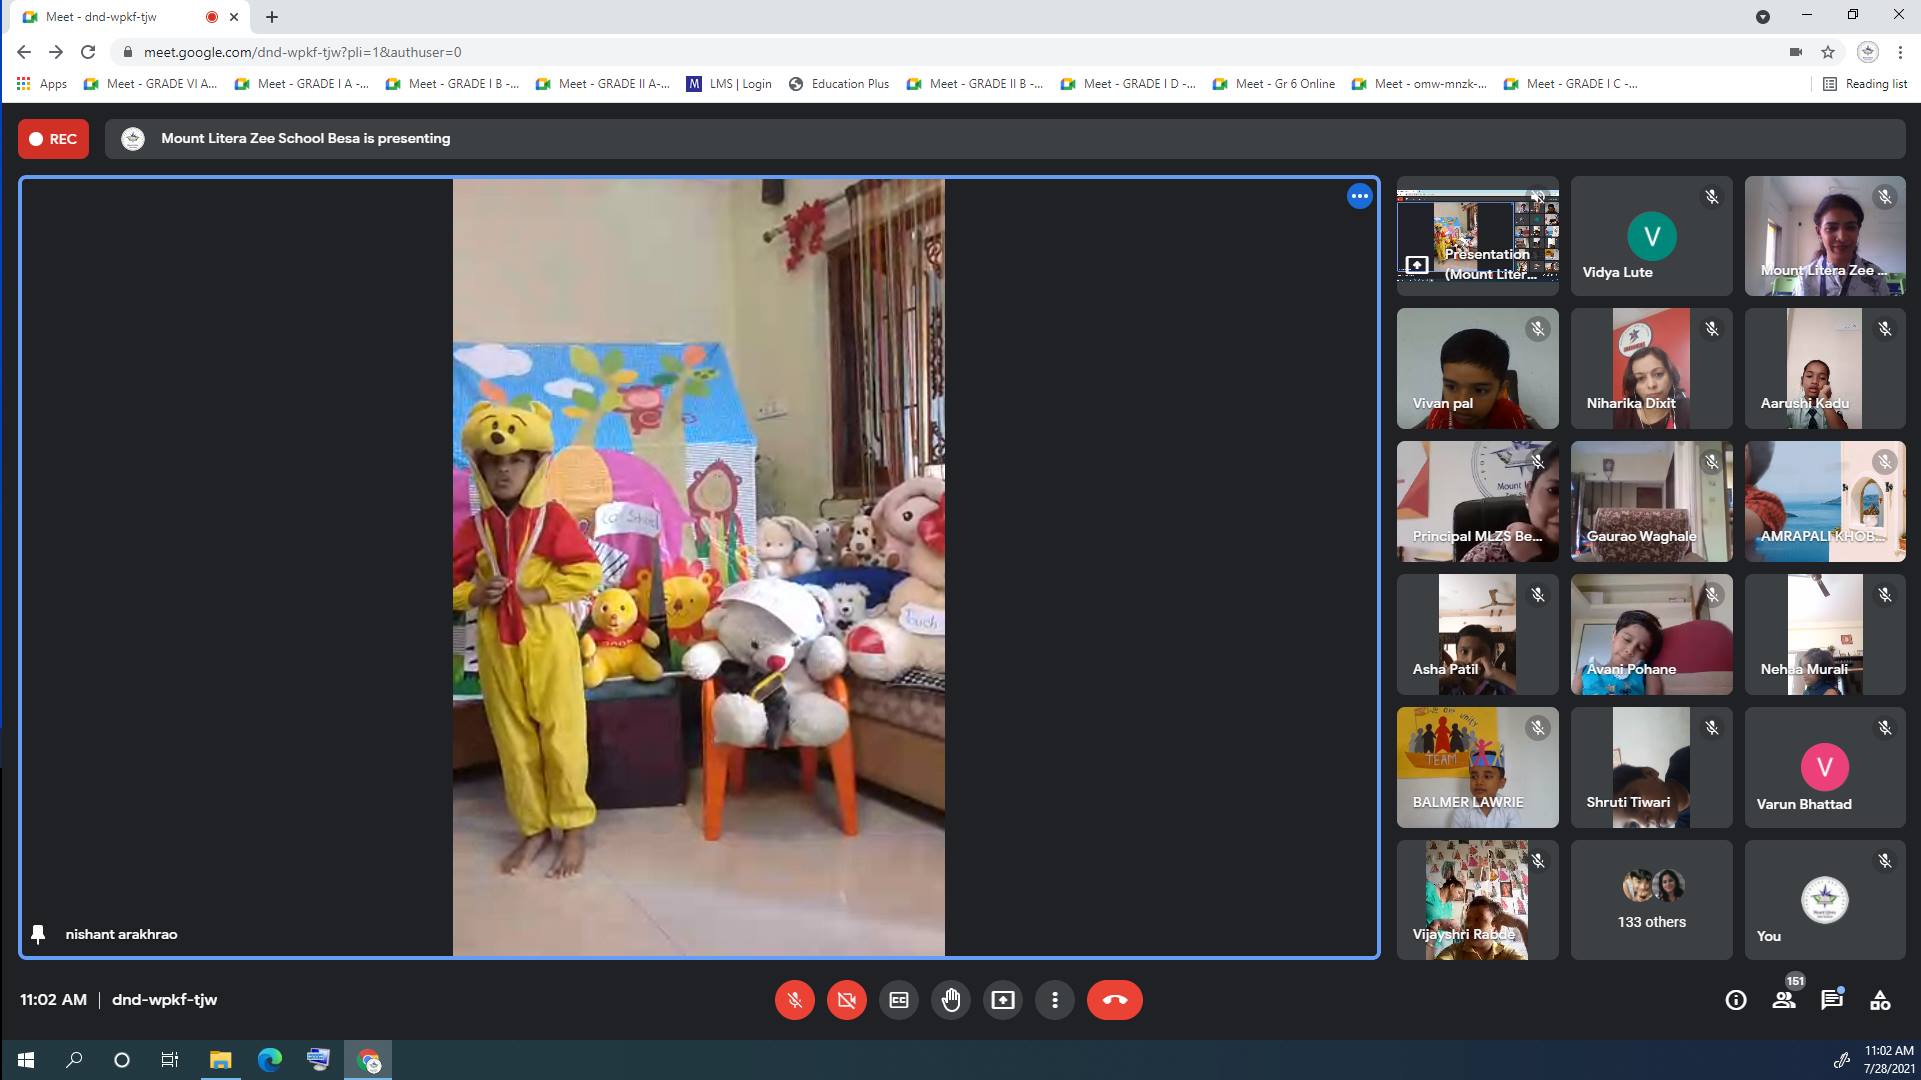Click the Niharika Dixit video tile

1652,369
